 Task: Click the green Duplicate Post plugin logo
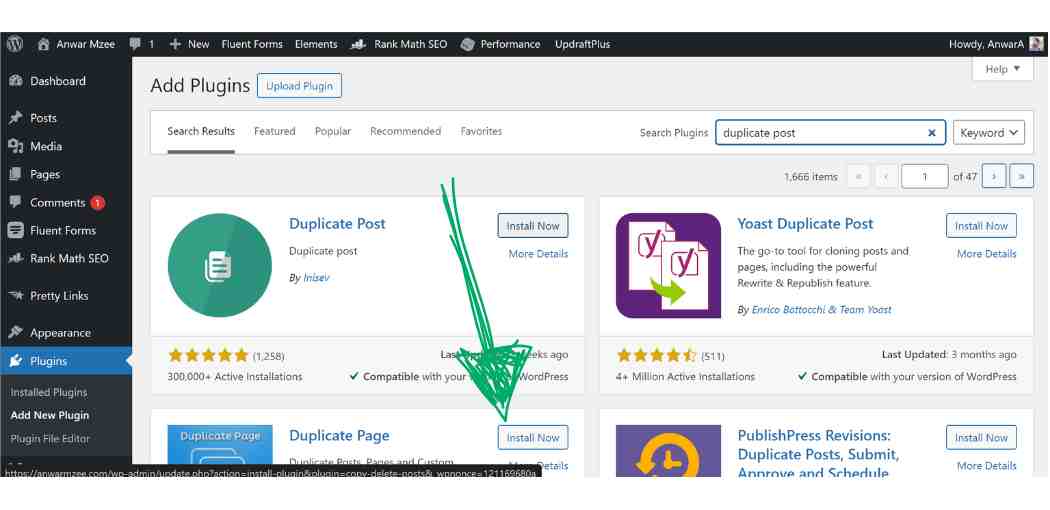point(220,265)
